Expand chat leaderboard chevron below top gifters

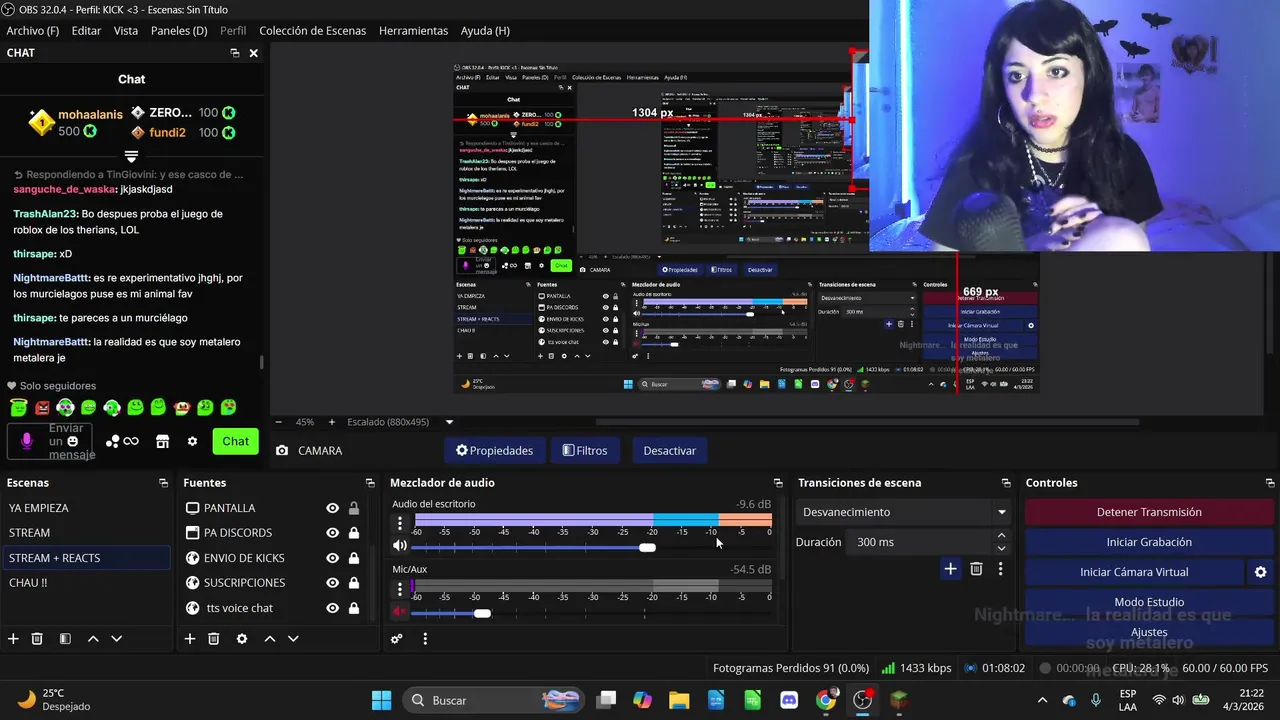point(131,156)
